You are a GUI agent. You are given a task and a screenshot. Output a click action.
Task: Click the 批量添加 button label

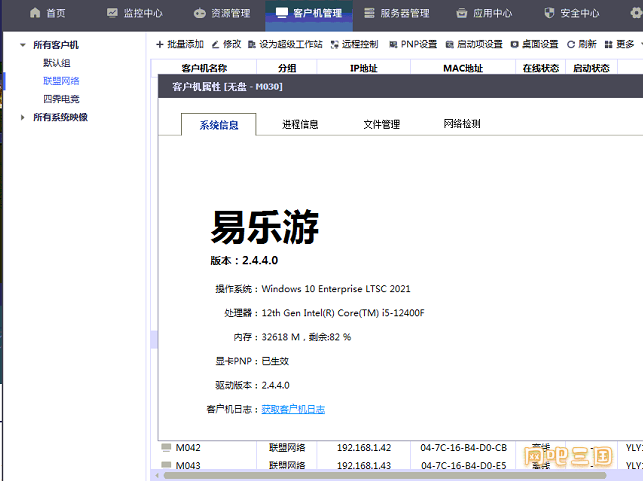click(185, 44)
